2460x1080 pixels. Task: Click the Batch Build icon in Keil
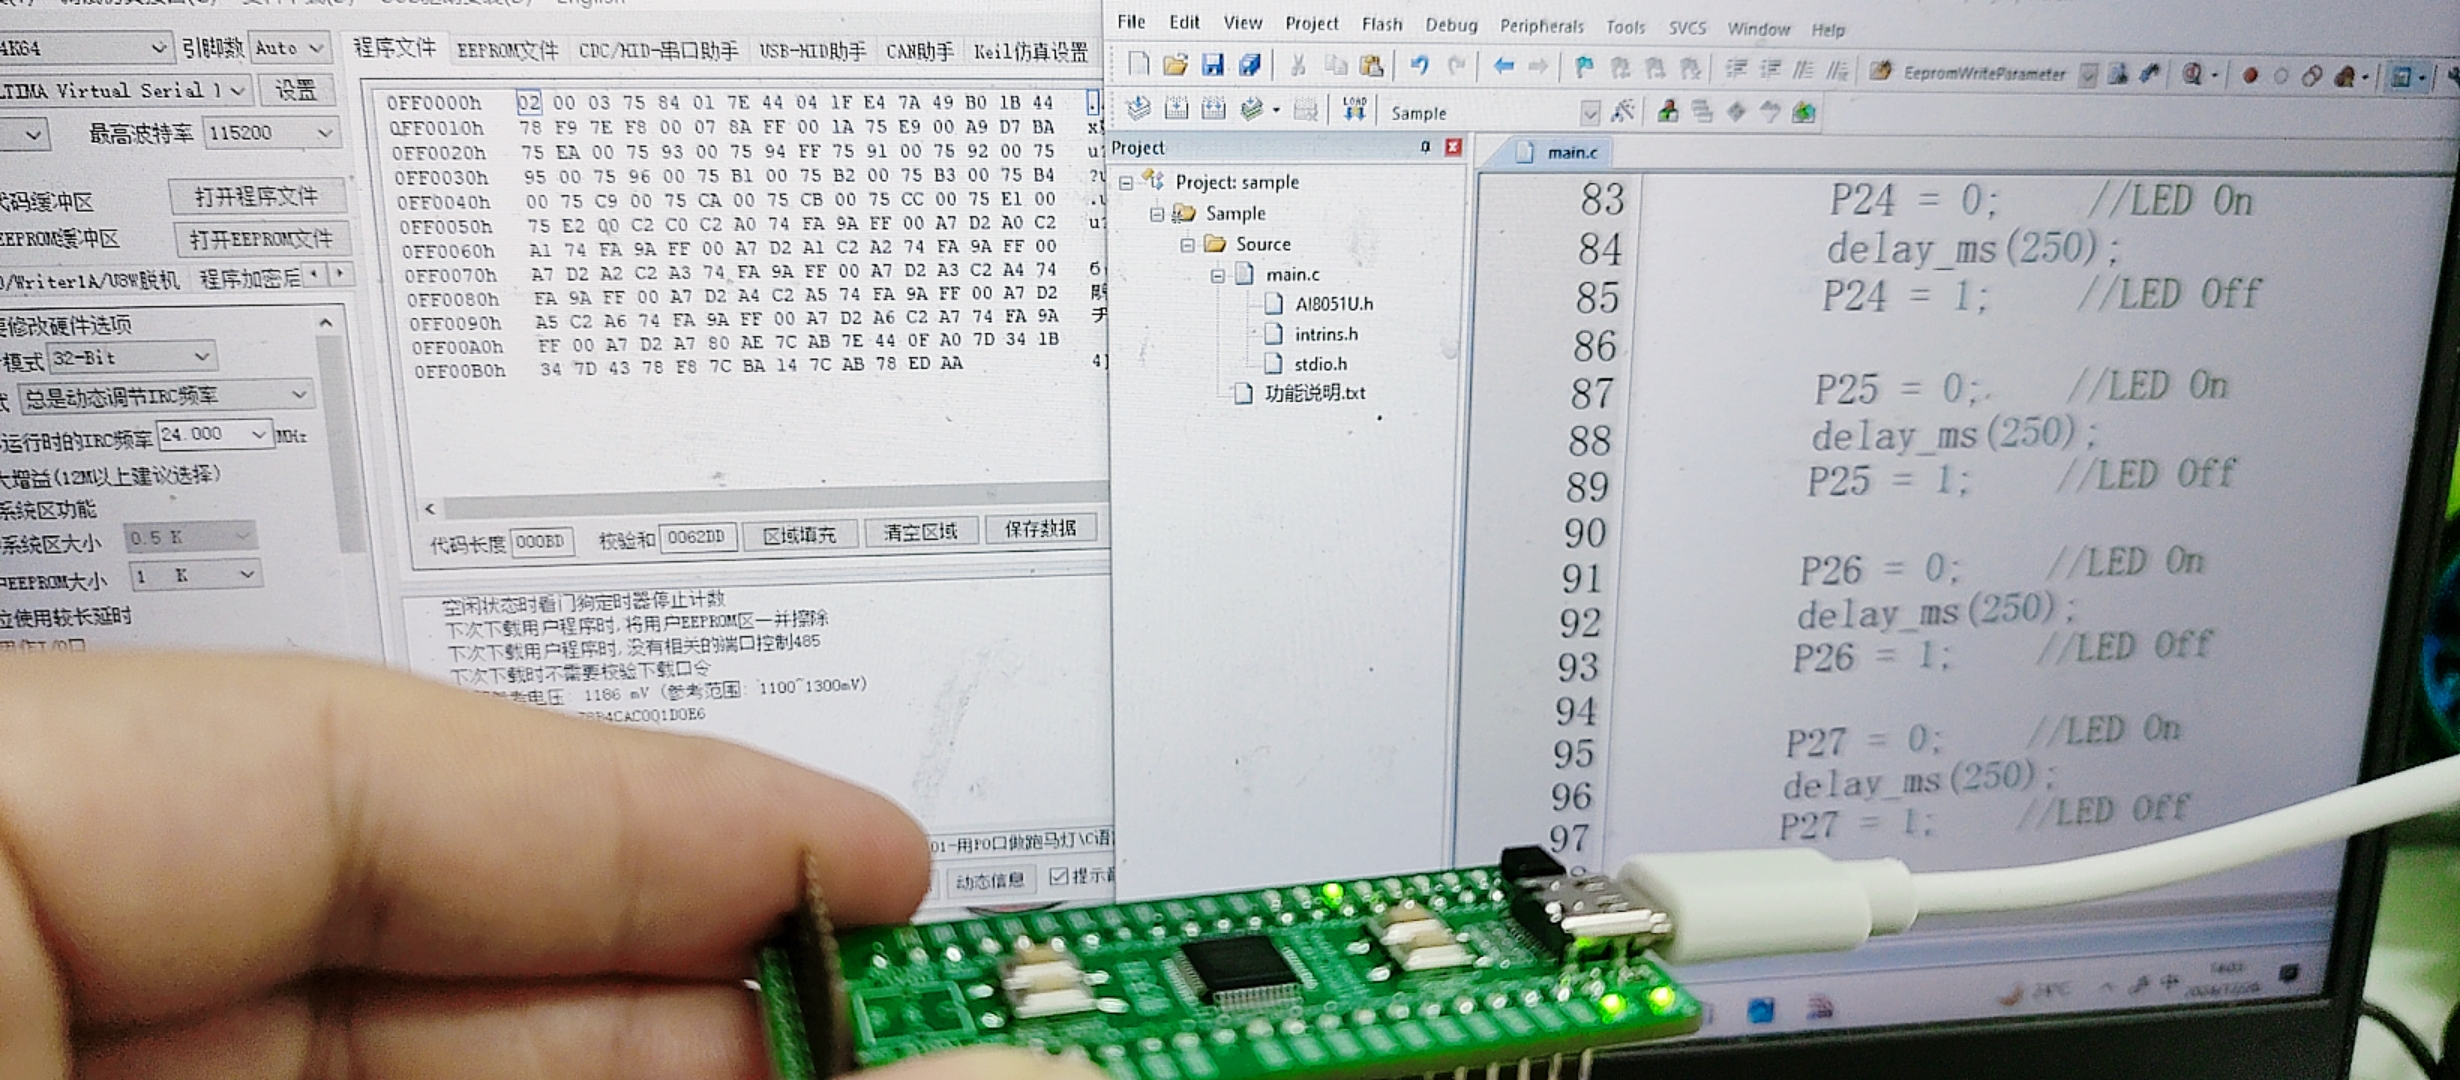[1252, 110]
